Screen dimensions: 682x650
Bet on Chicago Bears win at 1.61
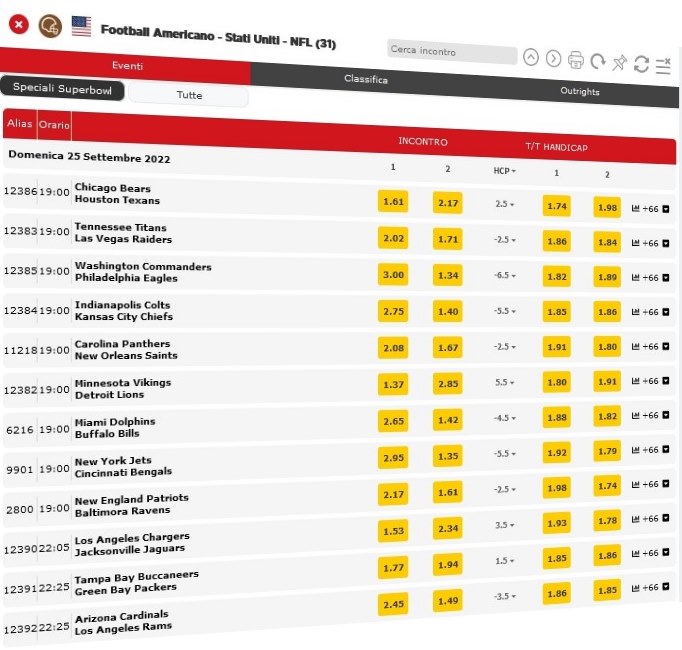point(393,201)
